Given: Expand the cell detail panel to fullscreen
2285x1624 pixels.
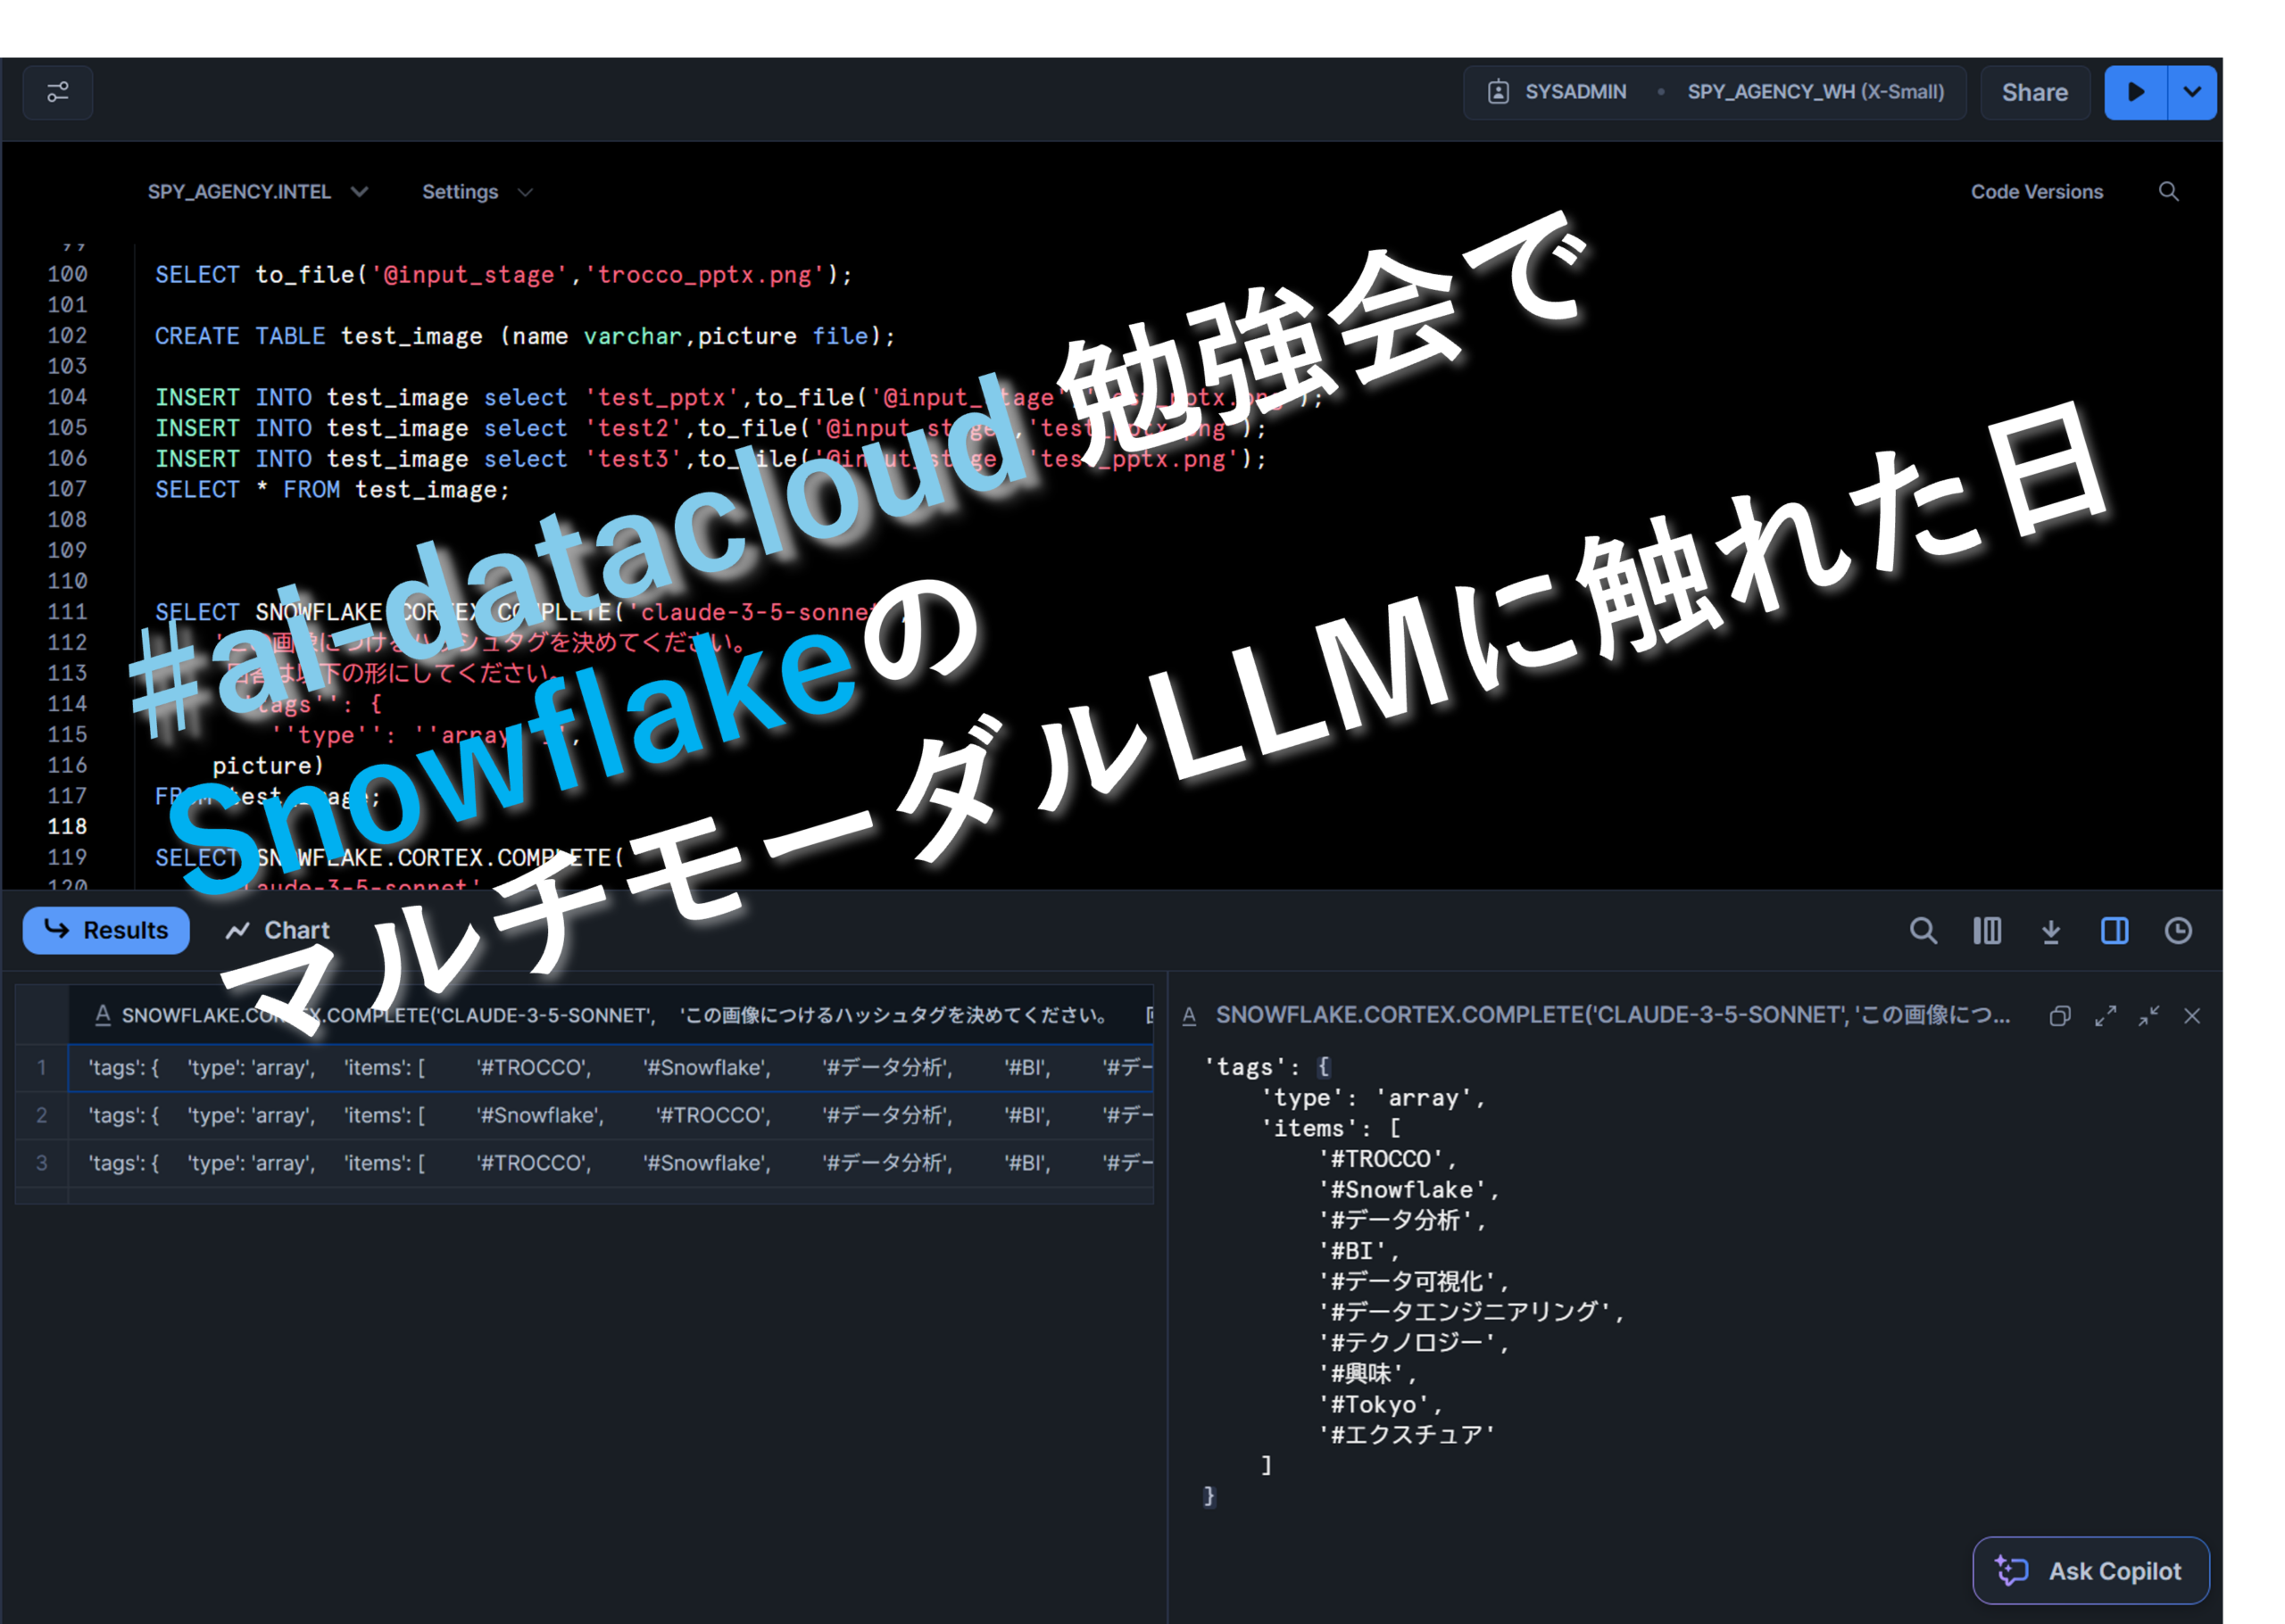Looking at the screenshot, I should (x=2105, y=1016).
